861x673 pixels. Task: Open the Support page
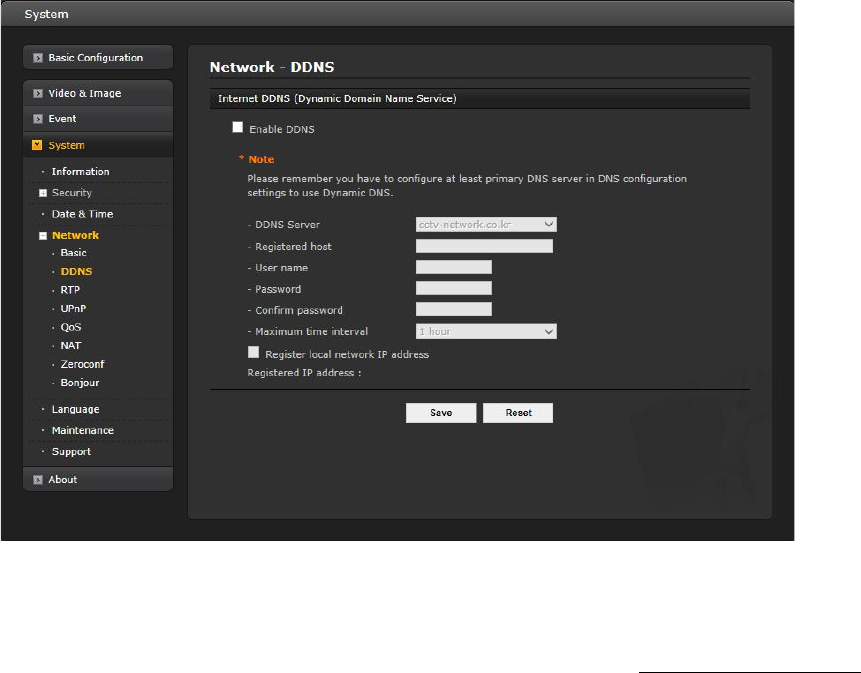[x=71, y=451]
